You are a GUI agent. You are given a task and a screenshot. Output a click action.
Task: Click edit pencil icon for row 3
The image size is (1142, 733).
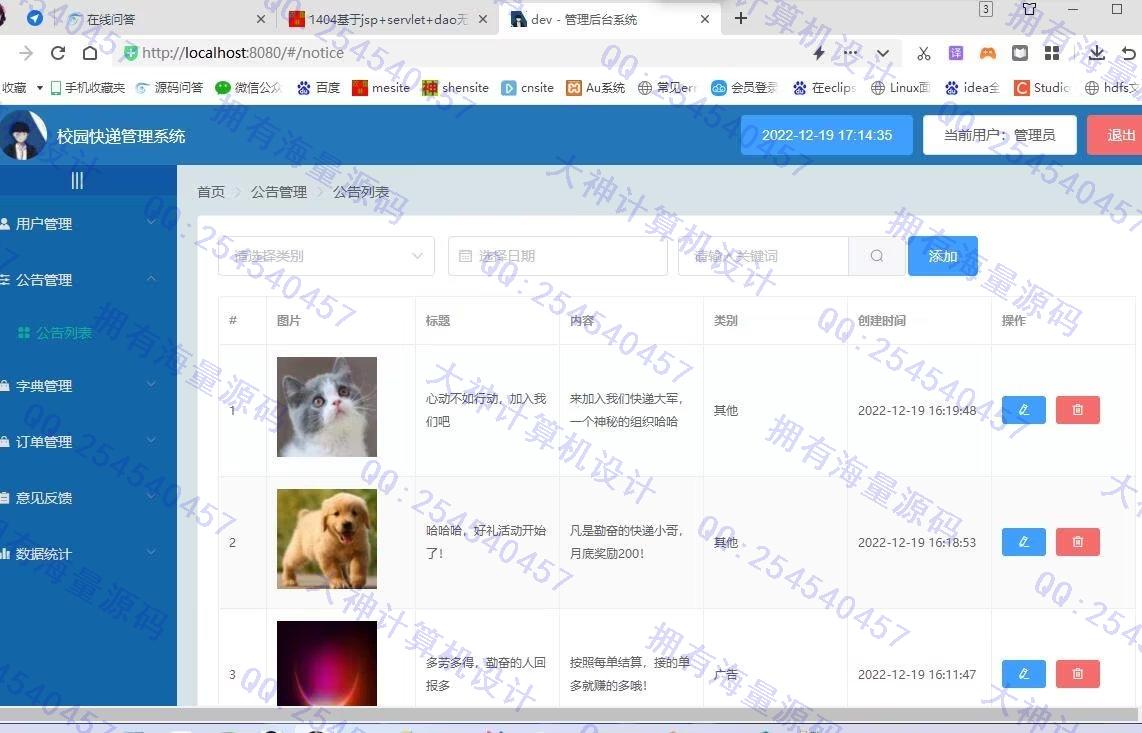click(1023, 674)
